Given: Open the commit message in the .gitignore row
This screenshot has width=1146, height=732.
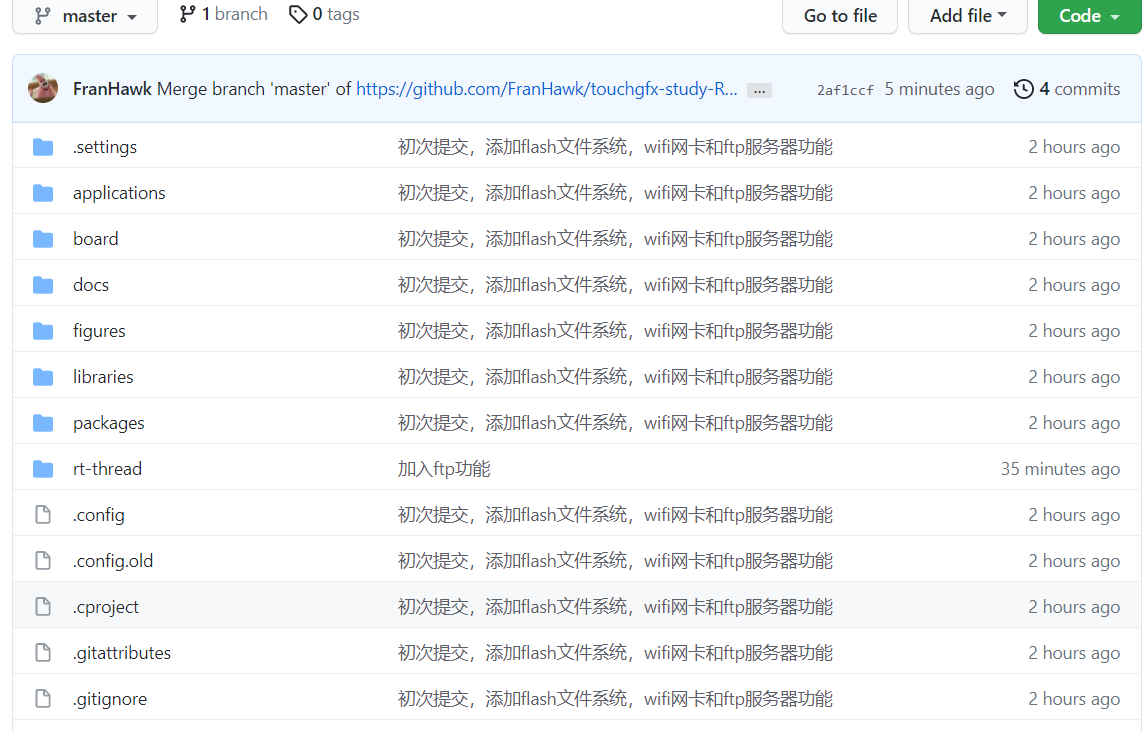Looking at the screenshot, I should click(615, 699).
